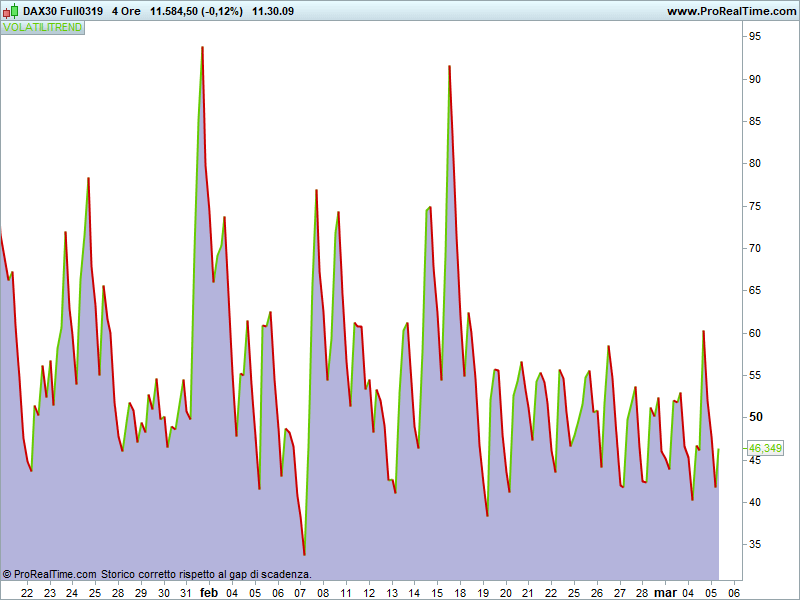Click the '4 Ore' timeframe label
This screenshot has height=600, width=800.
click(126, 11)
